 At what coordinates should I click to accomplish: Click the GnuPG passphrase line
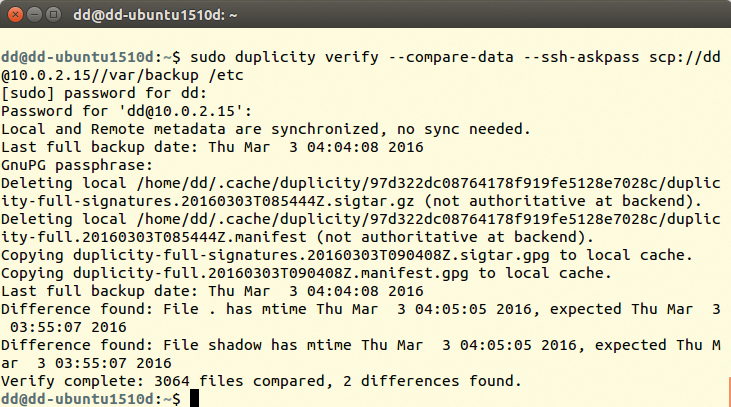point(77,166)
